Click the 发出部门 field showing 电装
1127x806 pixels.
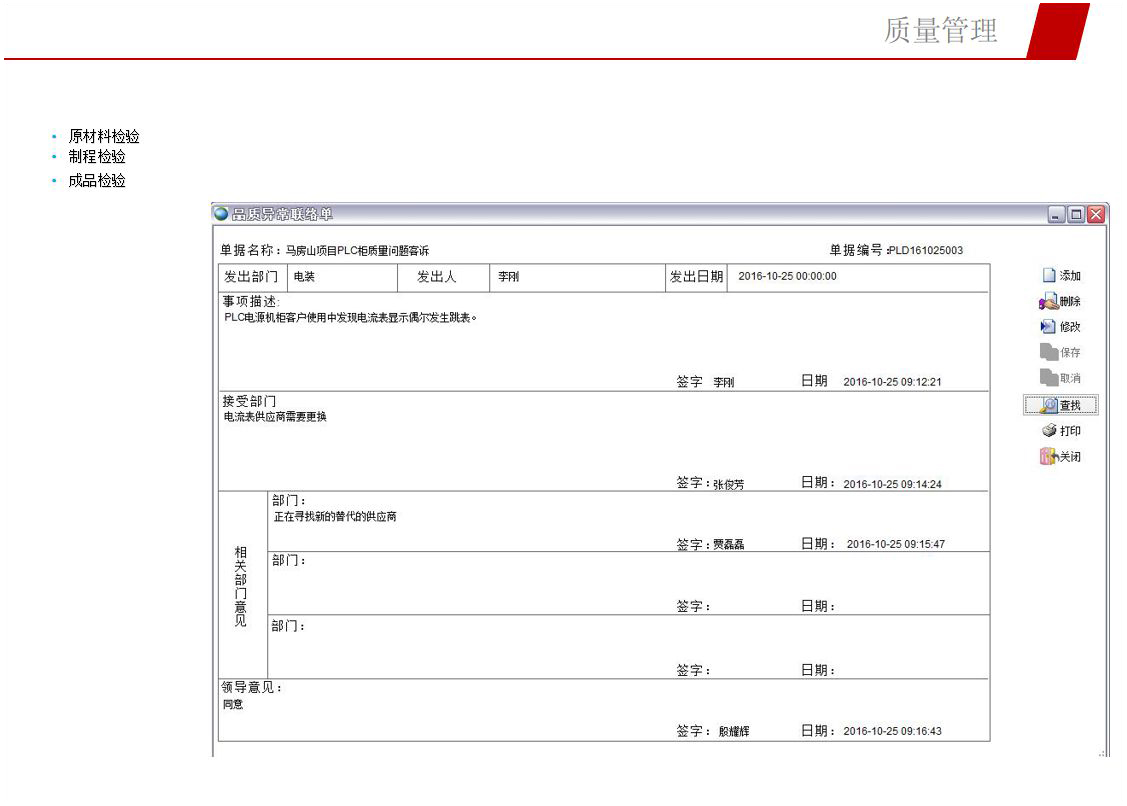[342, 277]
